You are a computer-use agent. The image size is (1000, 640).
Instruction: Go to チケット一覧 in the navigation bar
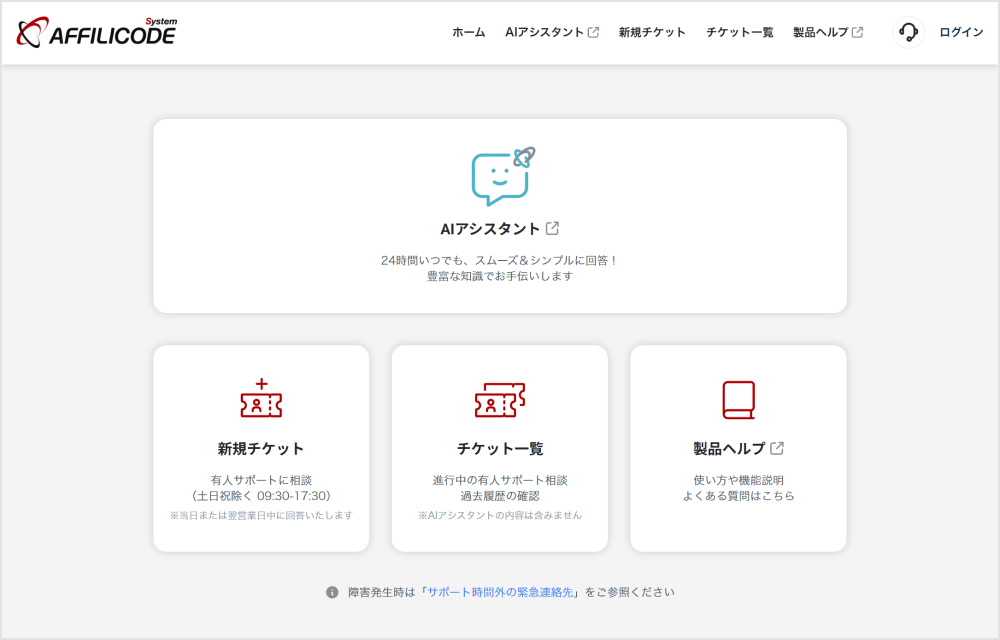click(739, 32)
